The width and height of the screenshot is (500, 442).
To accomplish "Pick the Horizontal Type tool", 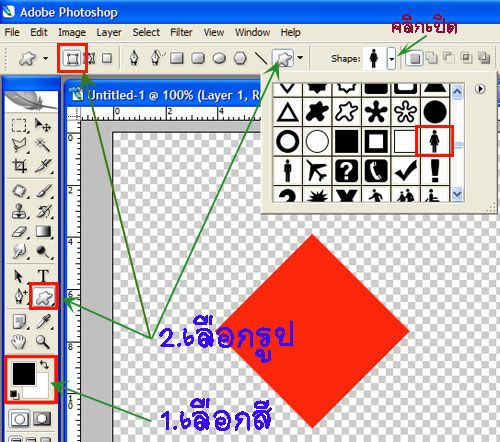I will (43, 276).
